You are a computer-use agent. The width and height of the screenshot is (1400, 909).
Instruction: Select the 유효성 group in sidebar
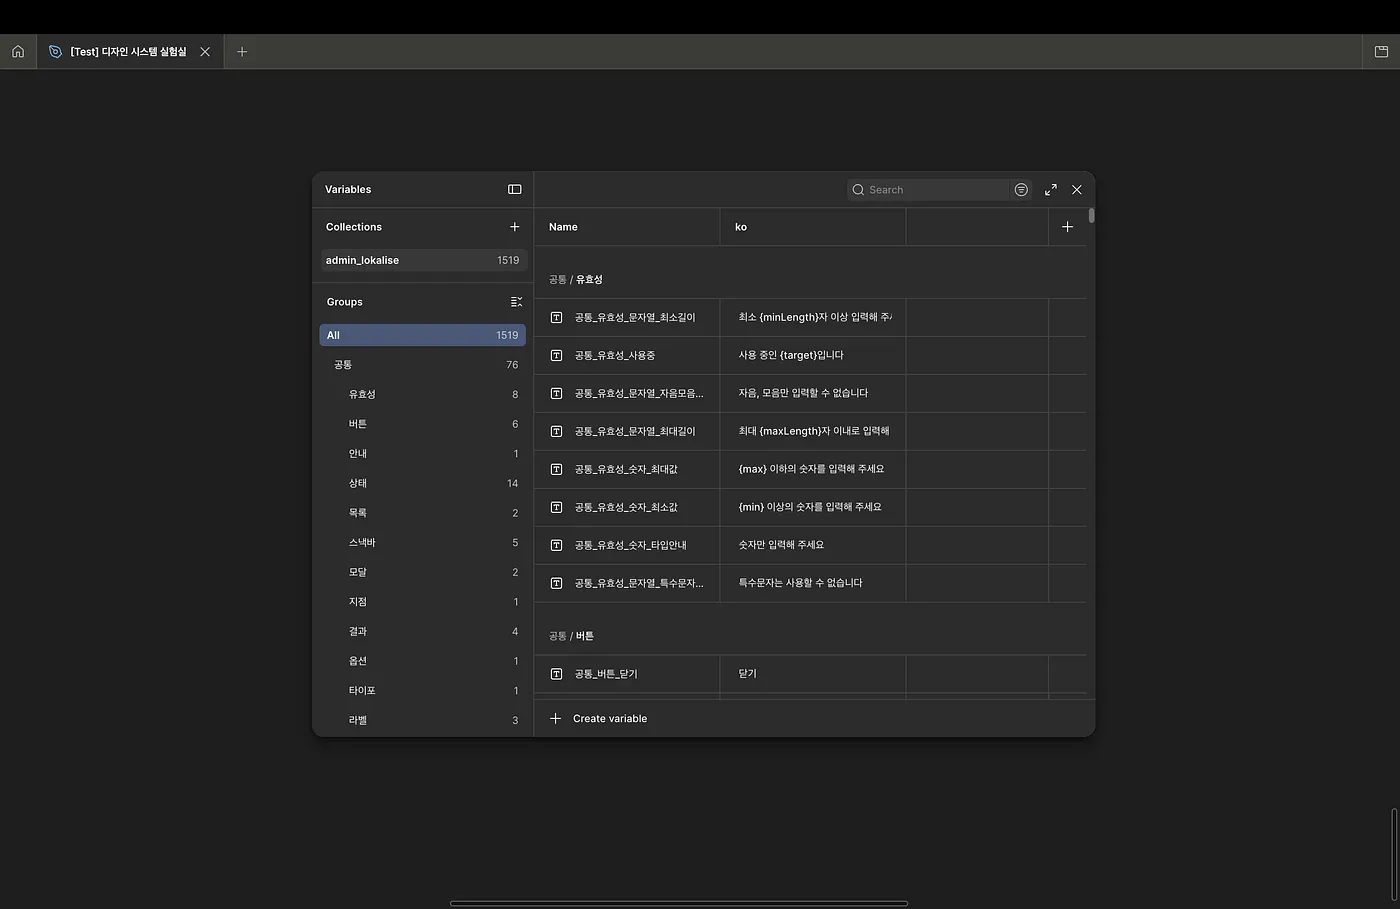click(423, 394)
